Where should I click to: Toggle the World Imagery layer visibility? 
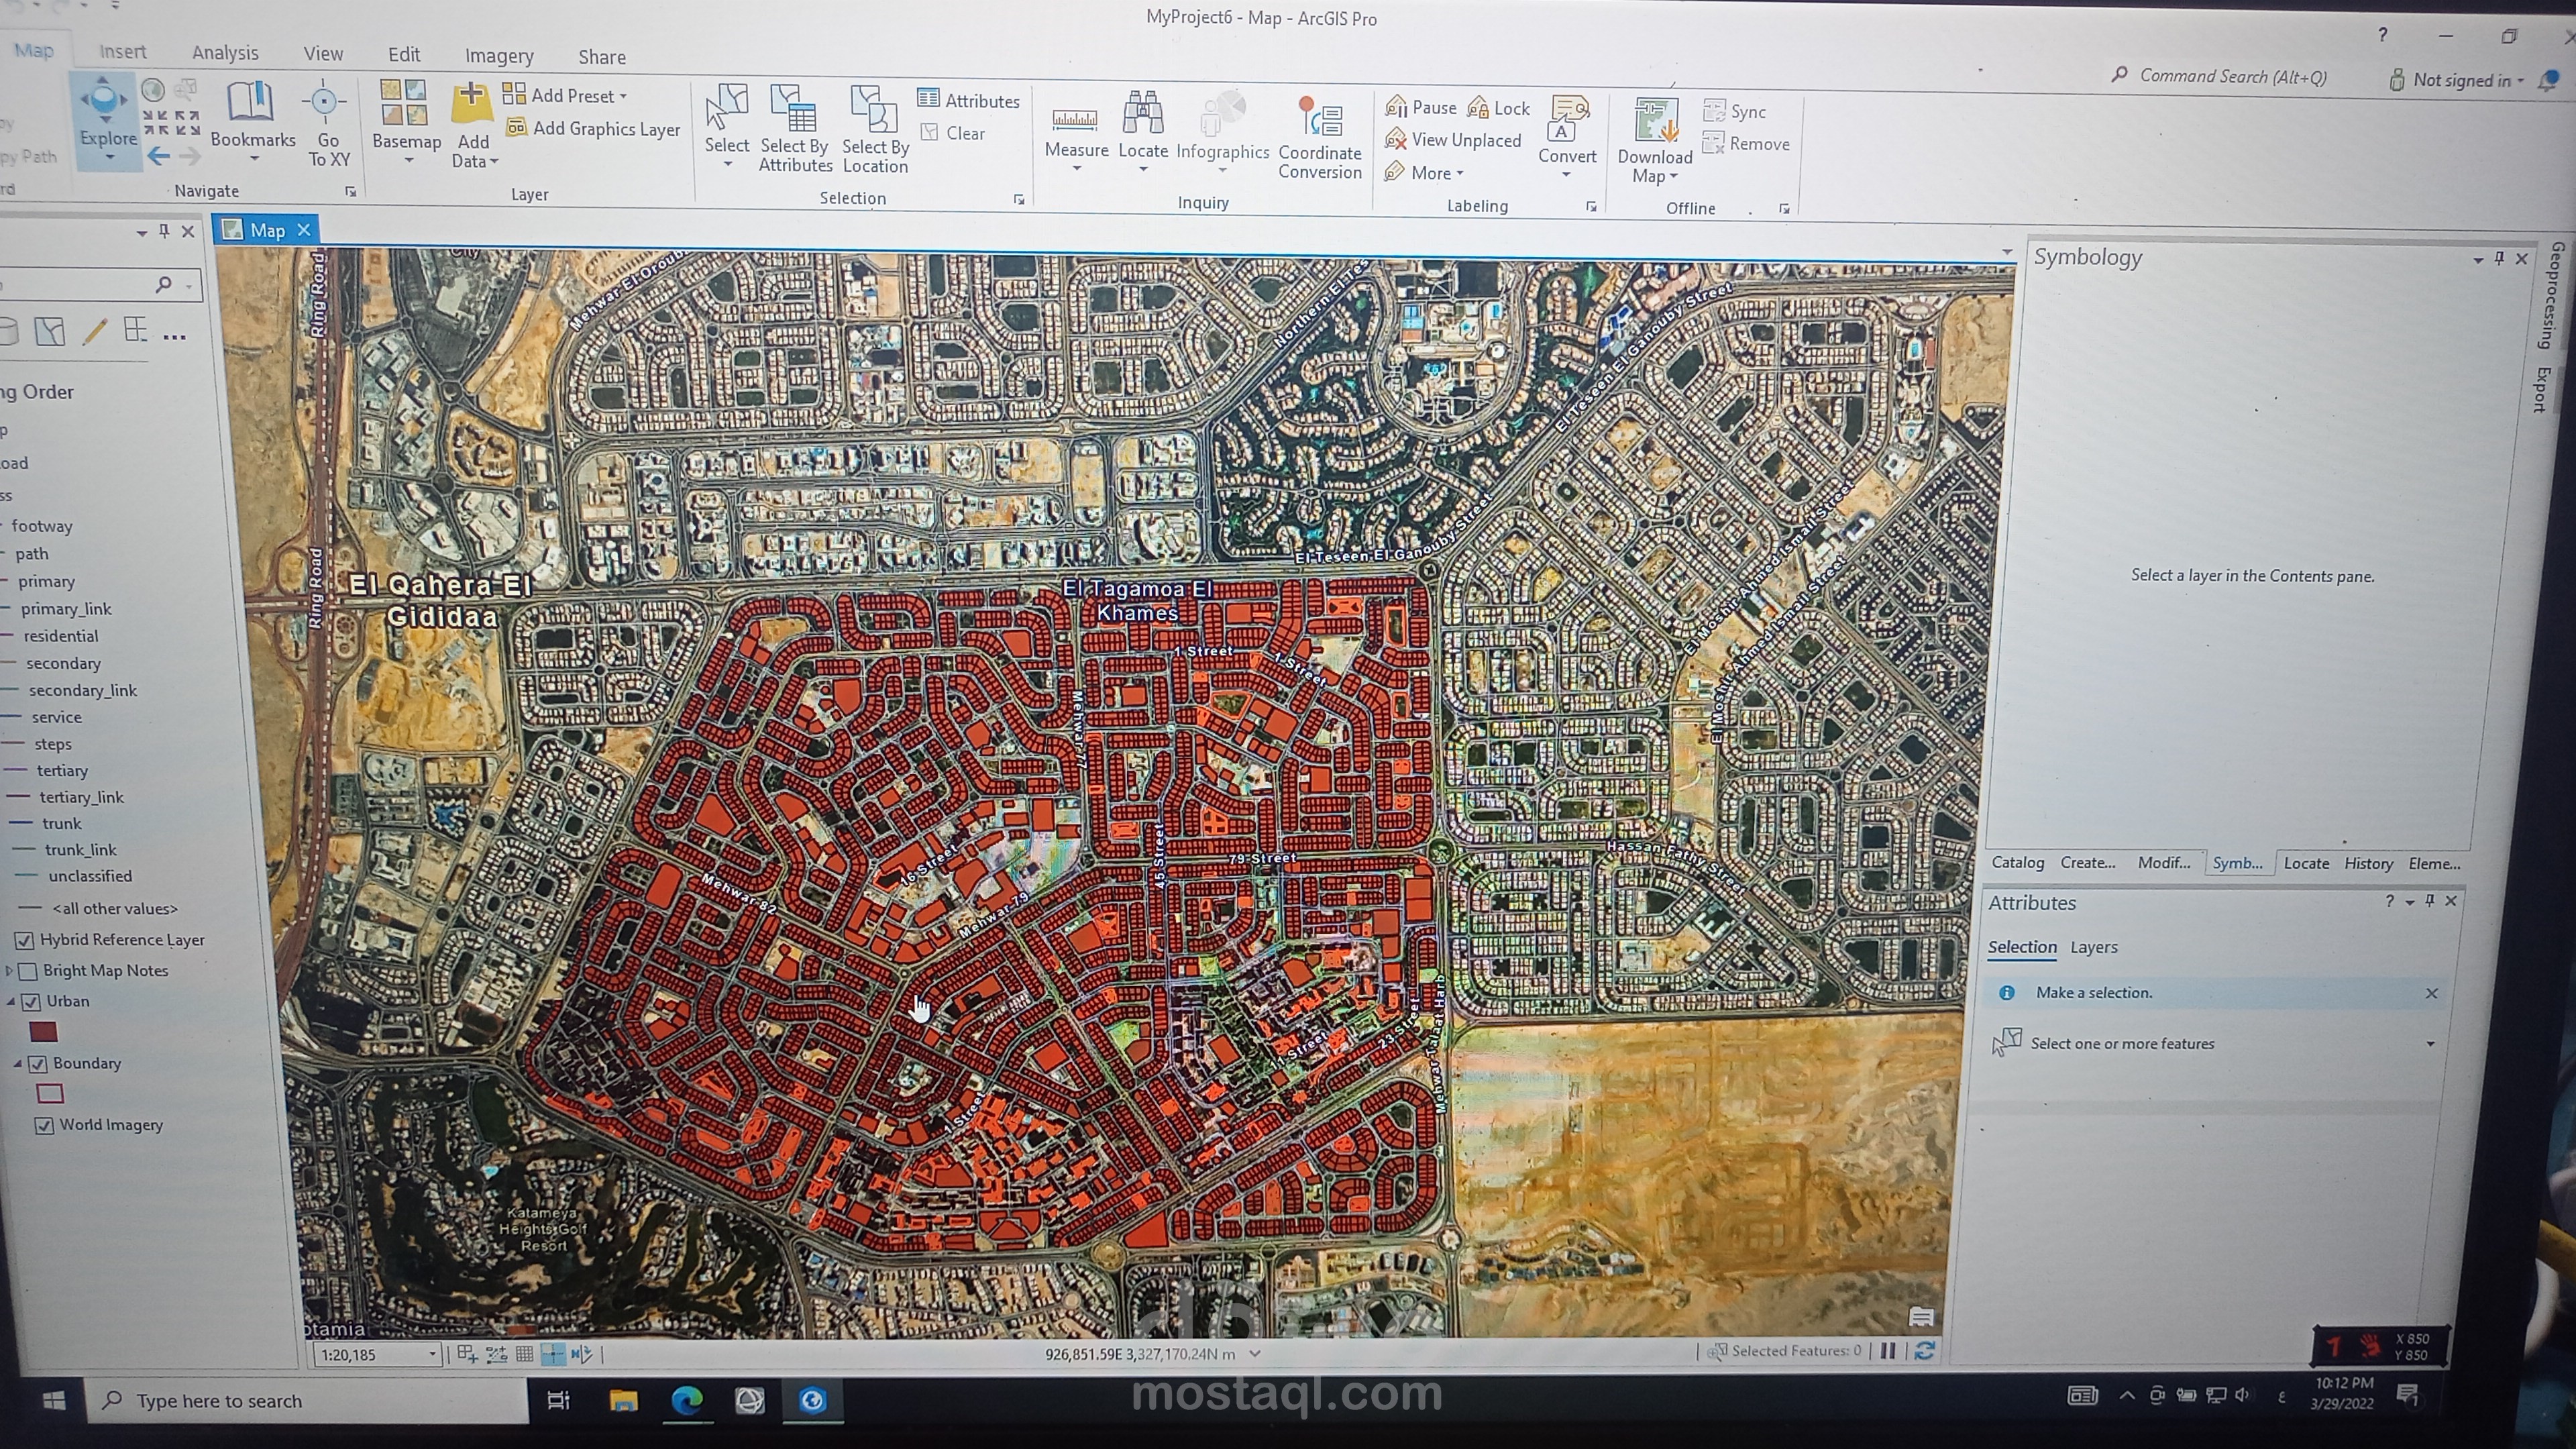pos(44,1125)
